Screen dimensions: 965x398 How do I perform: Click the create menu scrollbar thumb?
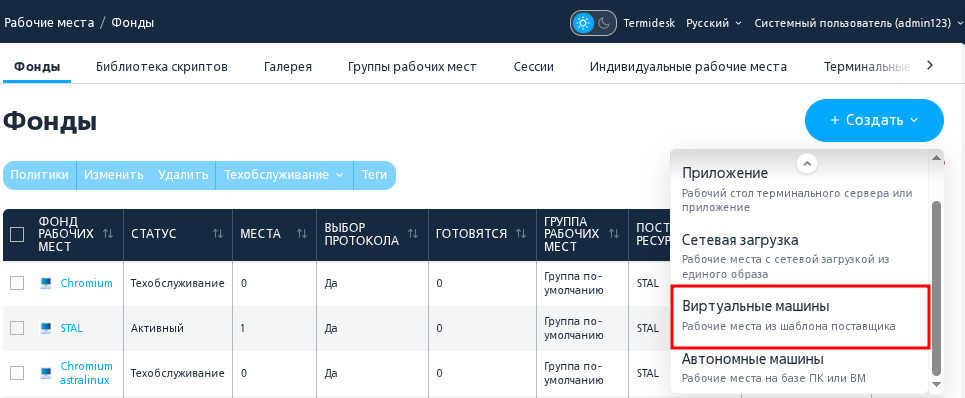[x=937, y=288]
